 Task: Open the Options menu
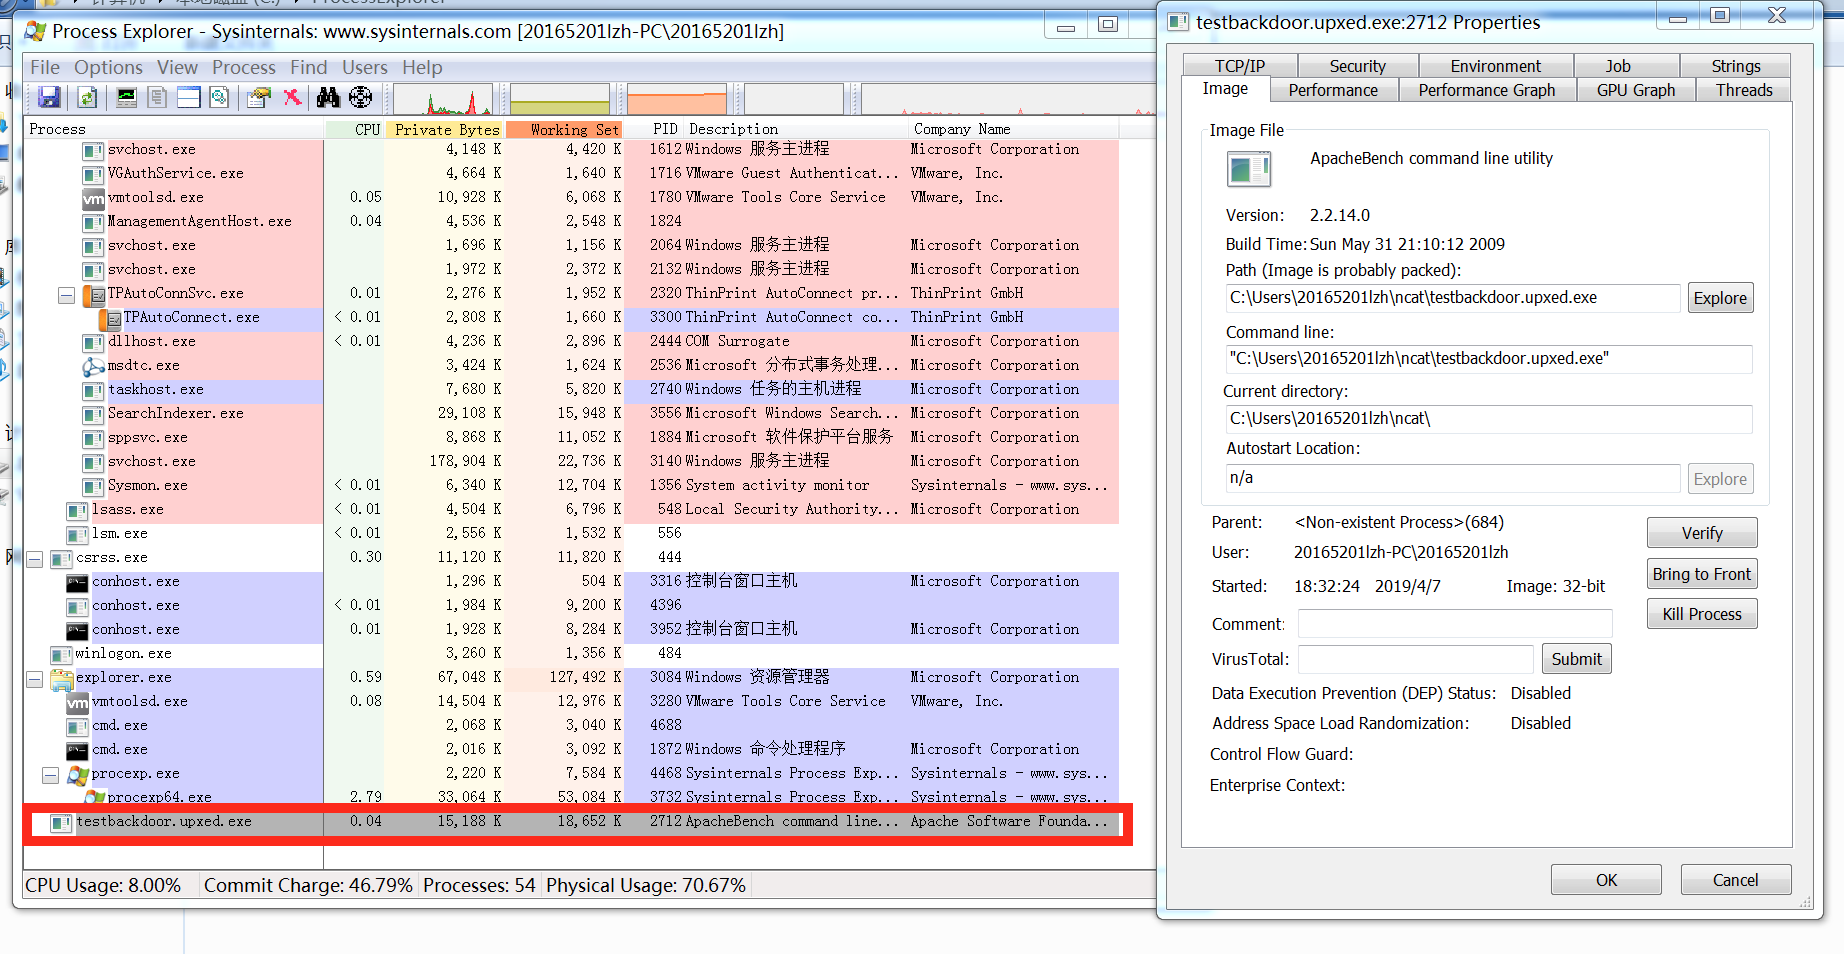(x=108, y=67)
